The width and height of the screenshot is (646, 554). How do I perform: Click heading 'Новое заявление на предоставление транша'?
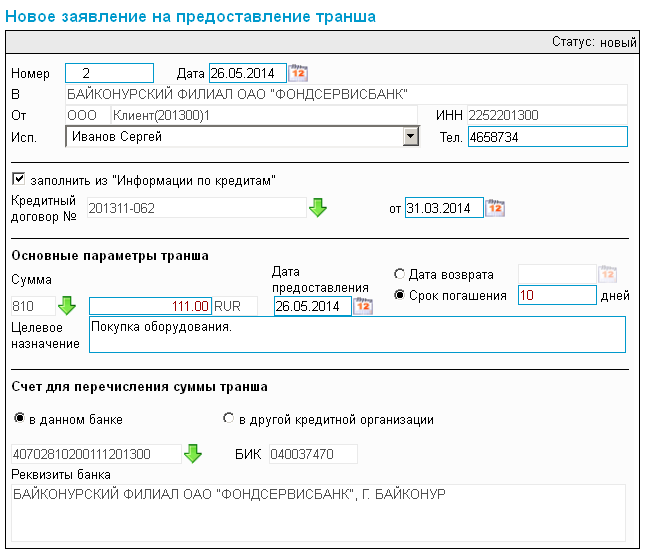(x=190, y=16)
